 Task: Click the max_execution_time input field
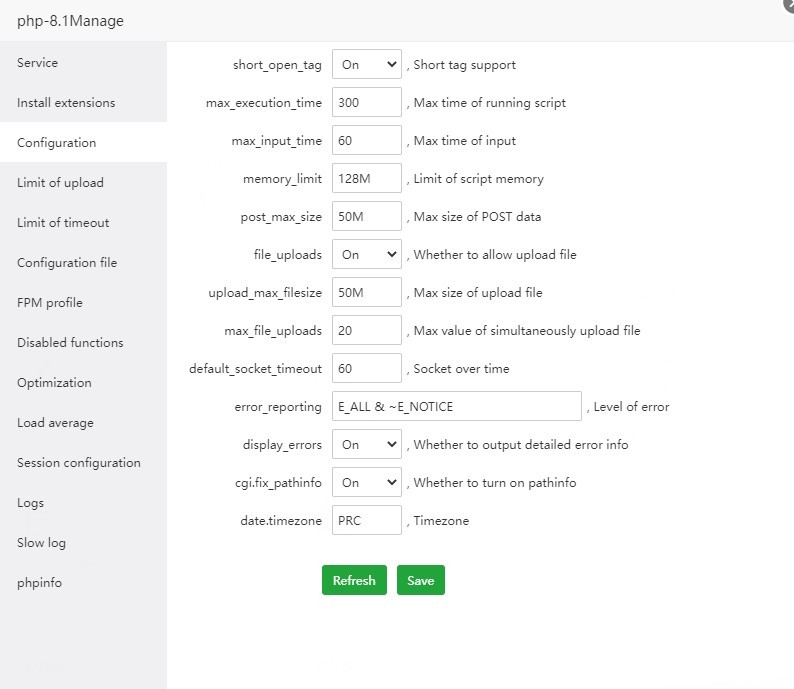366,103
